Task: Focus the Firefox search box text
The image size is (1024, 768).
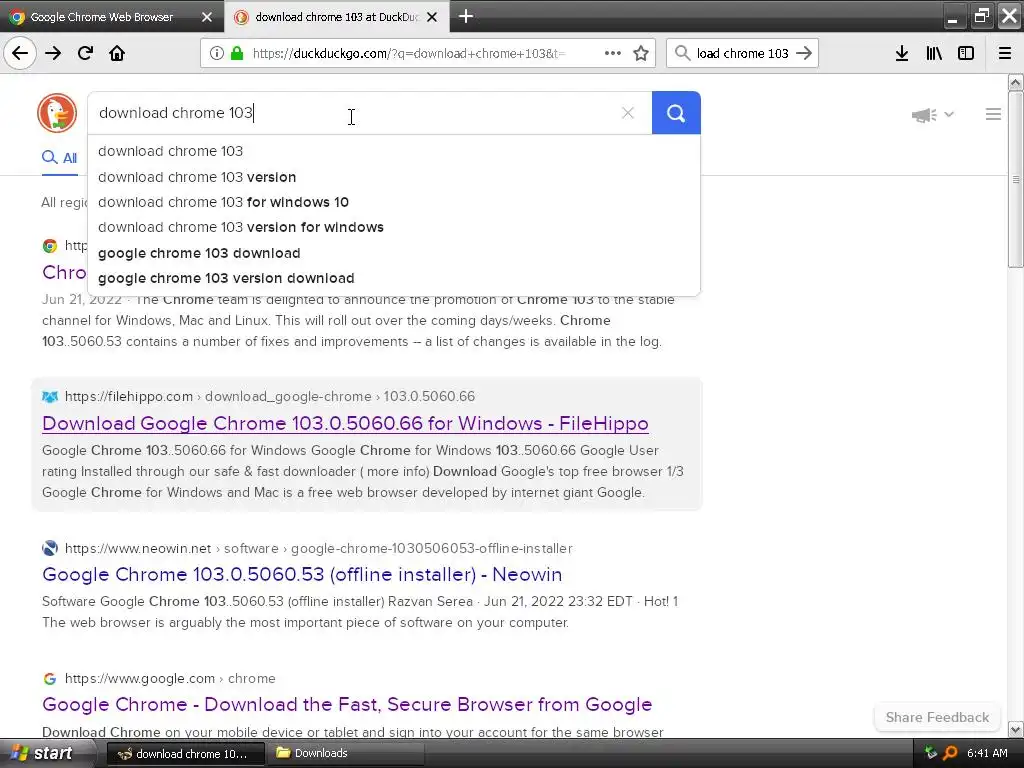Action: tap(743, 54)
